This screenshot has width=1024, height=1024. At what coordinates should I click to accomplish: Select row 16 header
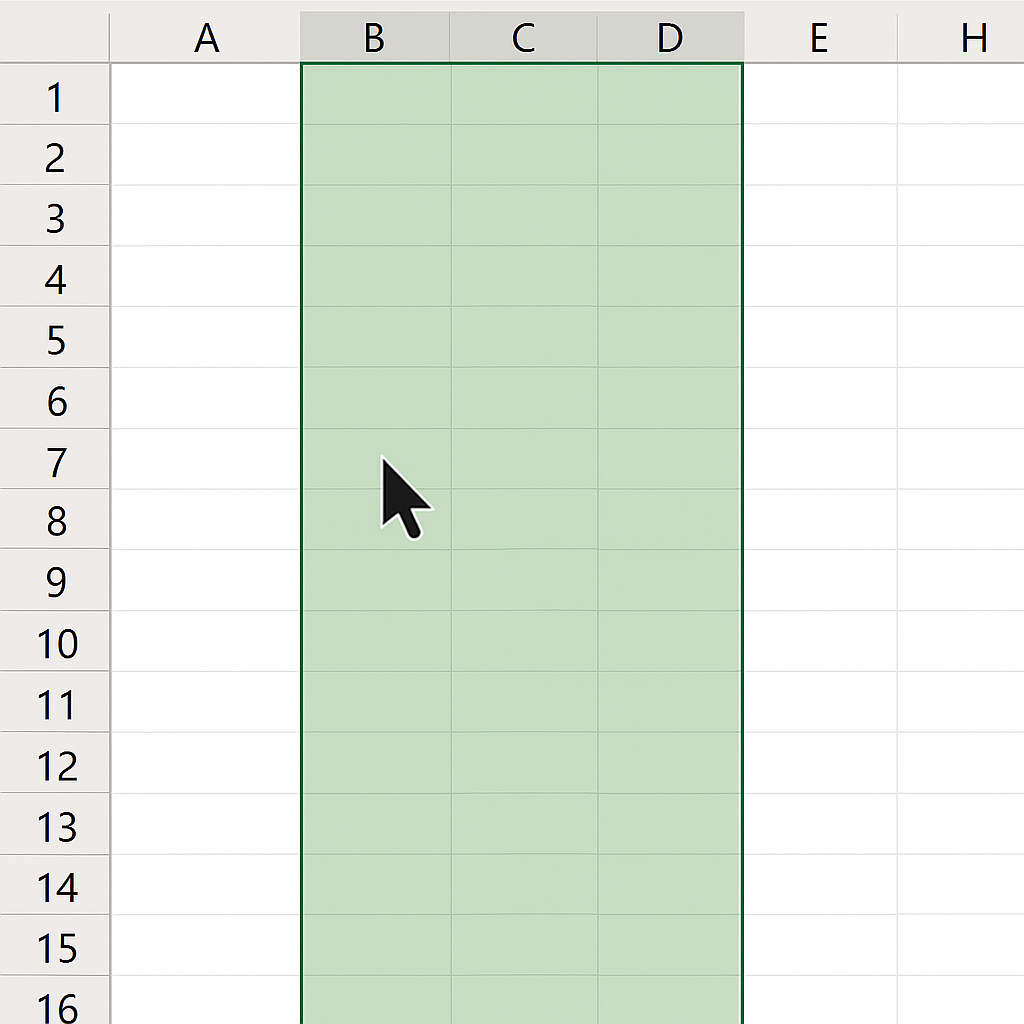(55, 1000)
